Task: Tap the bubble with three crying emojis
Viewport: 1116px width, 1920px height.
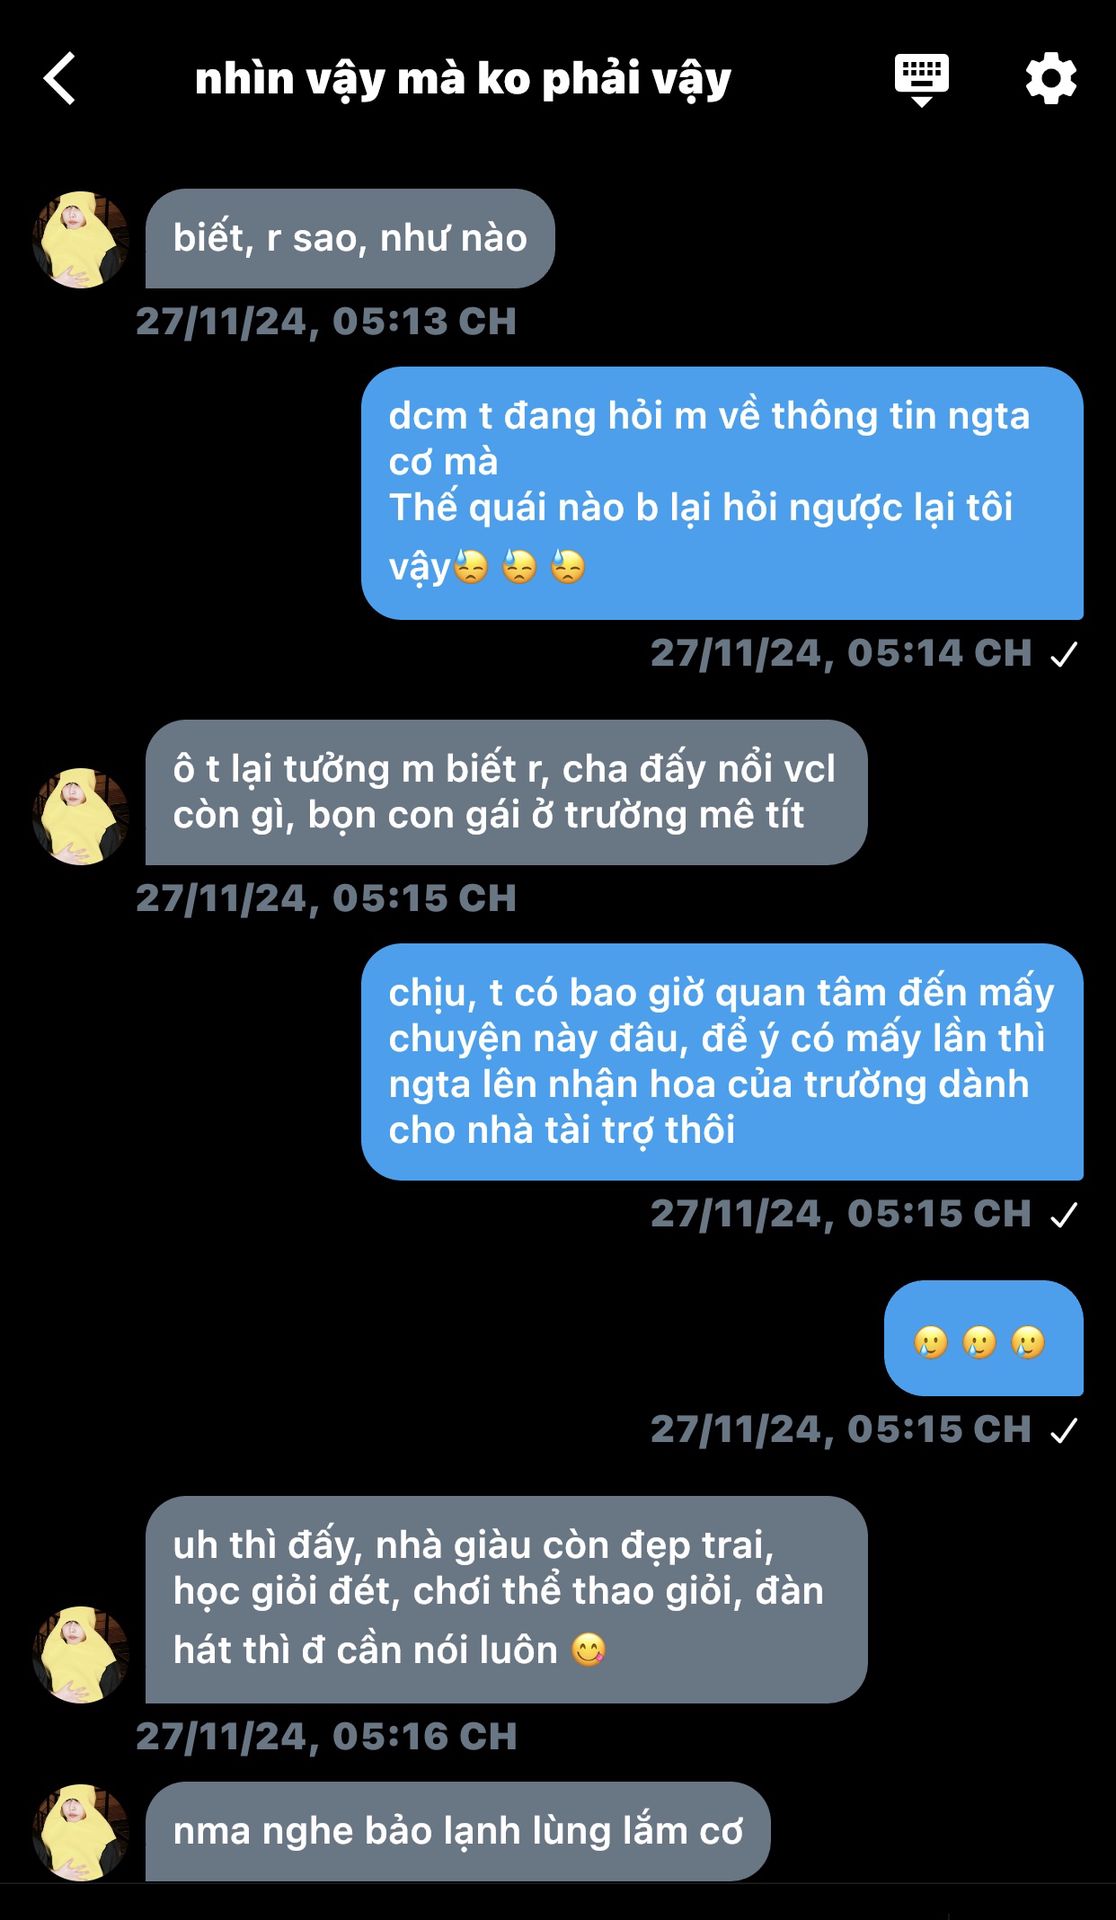Action: point(983,1338)
